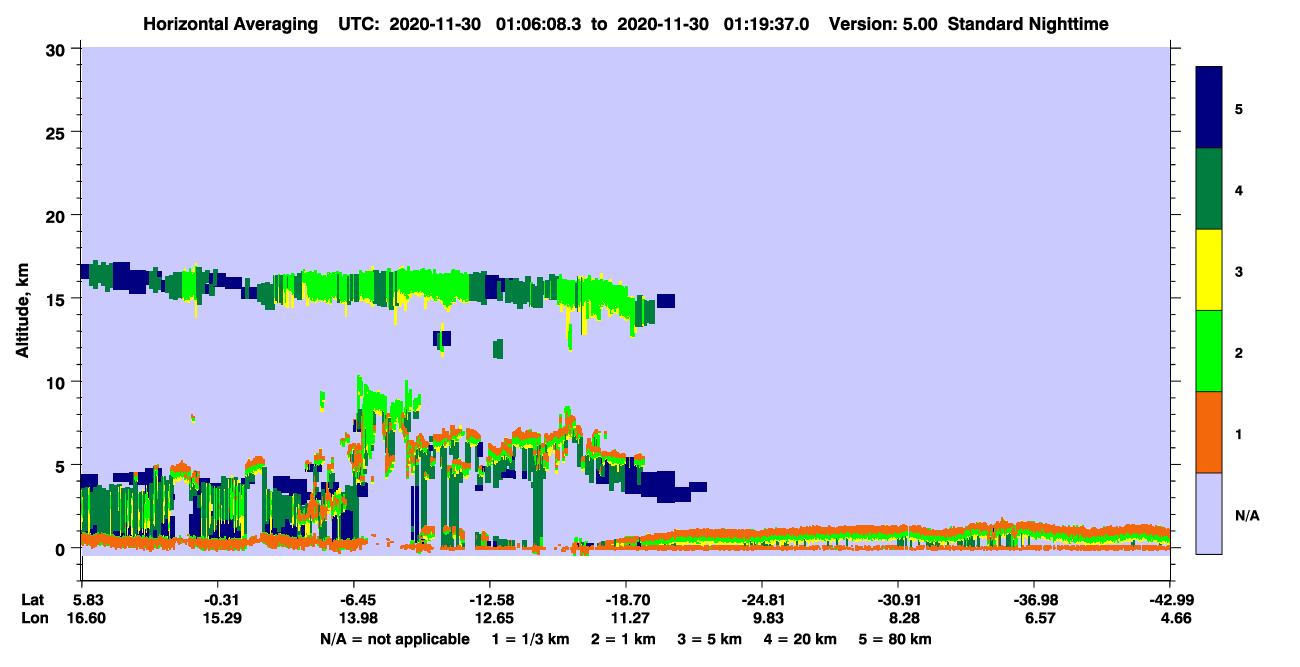Viewport: 1300px width, 667px height.
Task: Click latitude value -42.99
Action: point(1170,600)
